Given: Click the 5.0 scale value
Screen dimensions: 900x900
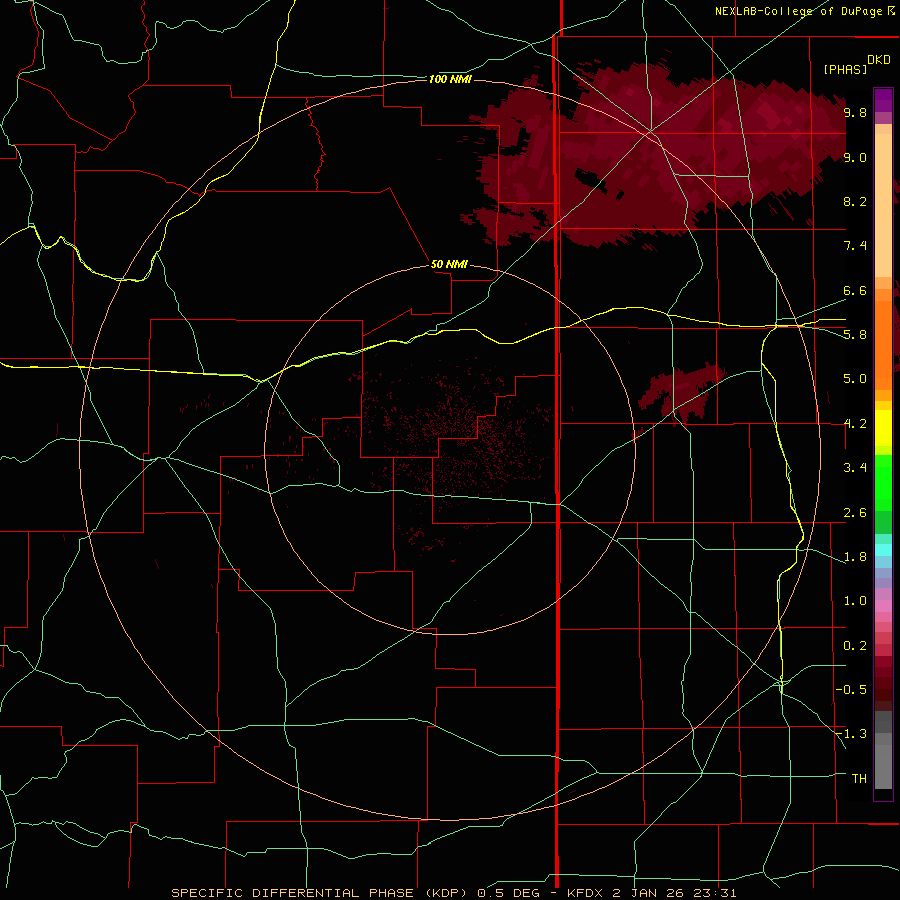Looking at the screenshot, I should point(855,379).
